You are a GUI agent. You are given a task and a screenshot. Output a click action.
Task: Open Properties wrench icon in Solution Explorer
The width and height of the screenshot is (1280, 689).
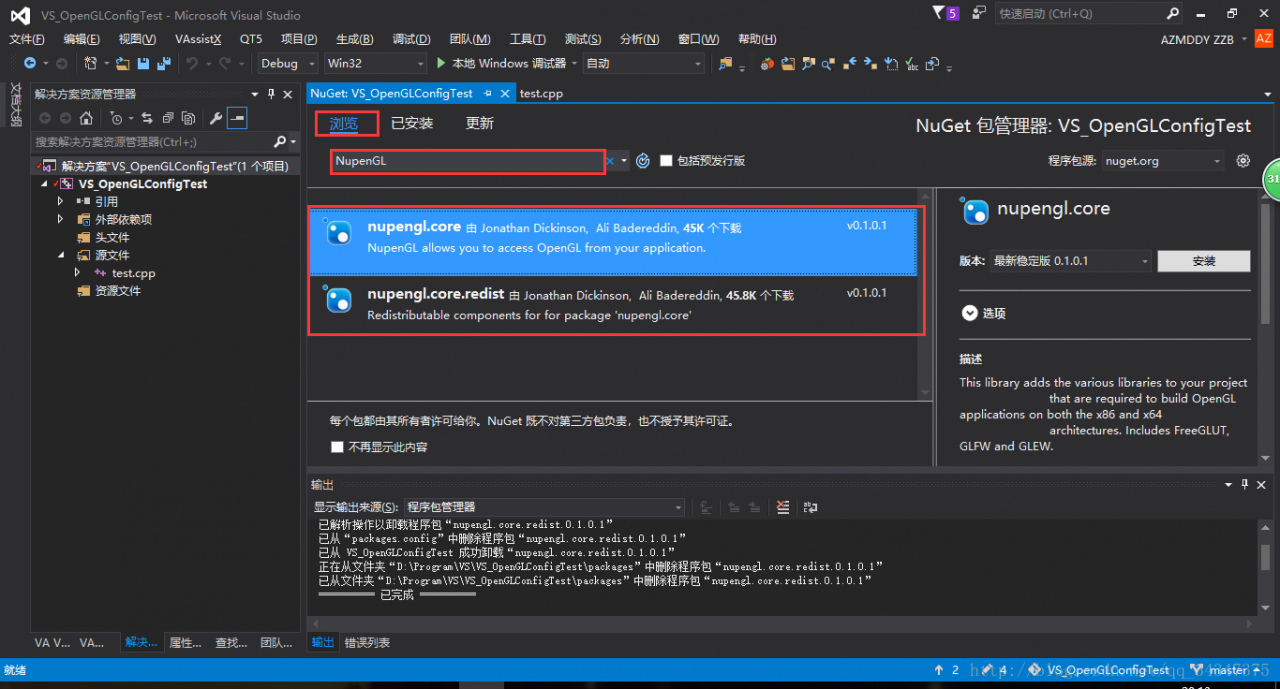215,118
